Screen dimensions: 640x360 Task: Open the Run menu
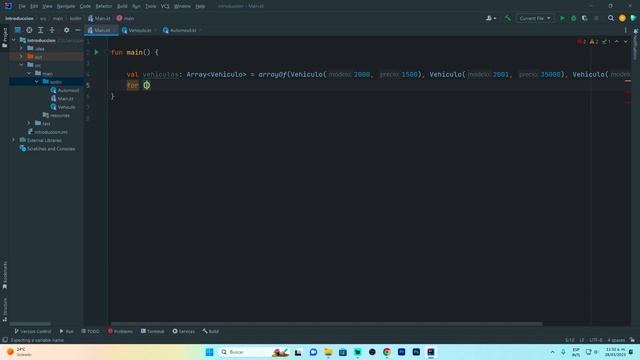click(x=136, y=6)
